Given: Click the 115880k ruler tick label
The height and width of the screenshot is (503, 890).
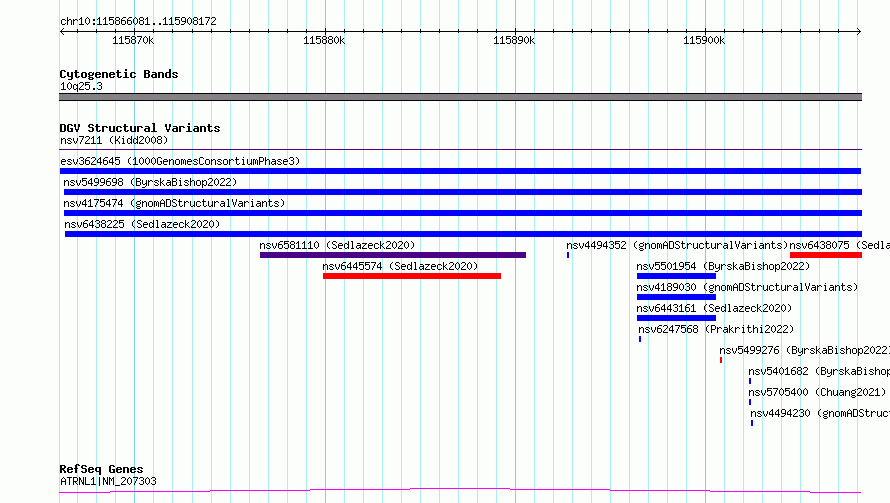Looking at the screenshot, I should (x=324, y=40).
